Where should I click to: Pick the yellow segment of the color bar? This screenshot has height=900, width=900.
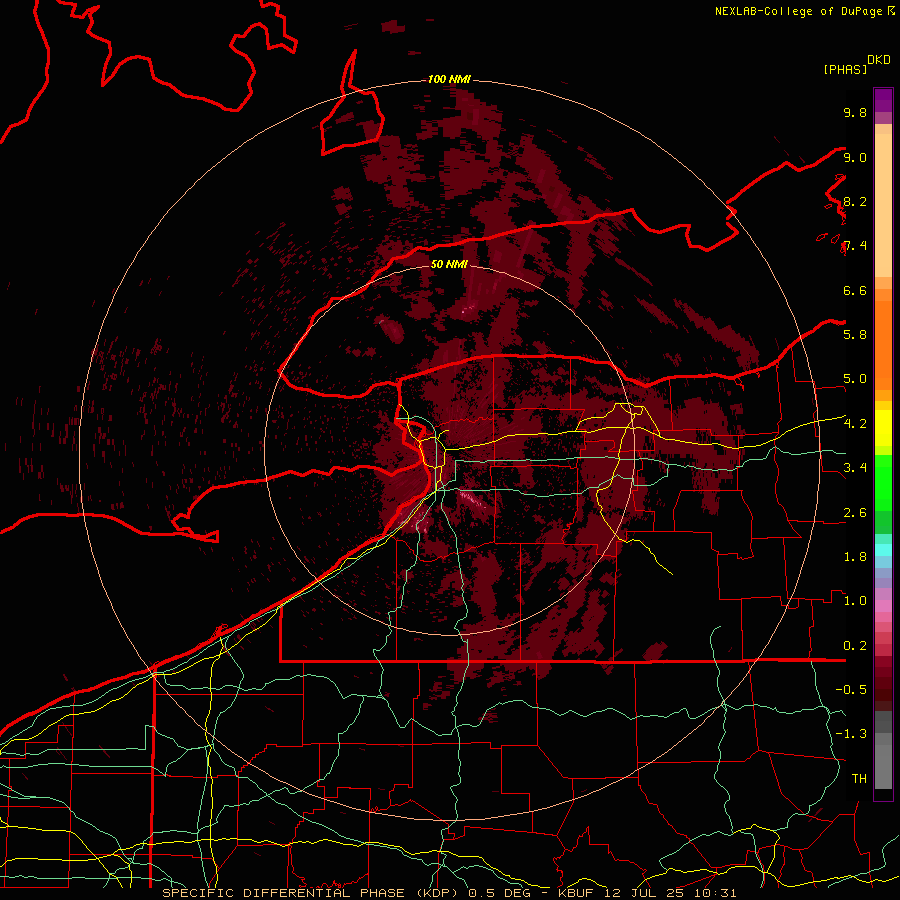tap(883, 428)
